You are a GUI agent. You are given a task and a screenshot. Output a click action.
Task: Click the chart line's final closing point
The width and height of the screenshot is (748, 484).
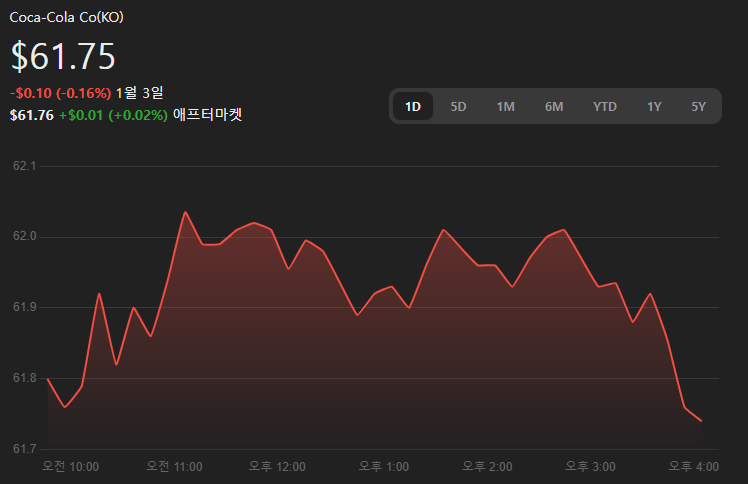701,421
